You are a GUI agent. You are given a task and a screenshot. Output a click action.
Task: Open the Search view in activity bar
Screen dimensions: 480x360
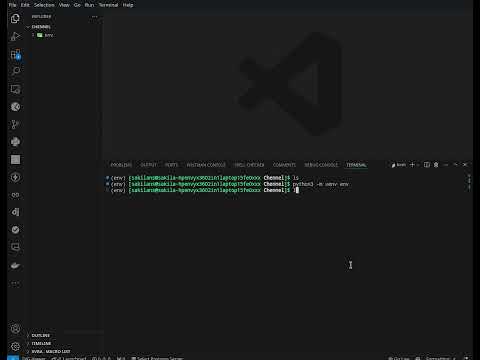pos(15,71)
